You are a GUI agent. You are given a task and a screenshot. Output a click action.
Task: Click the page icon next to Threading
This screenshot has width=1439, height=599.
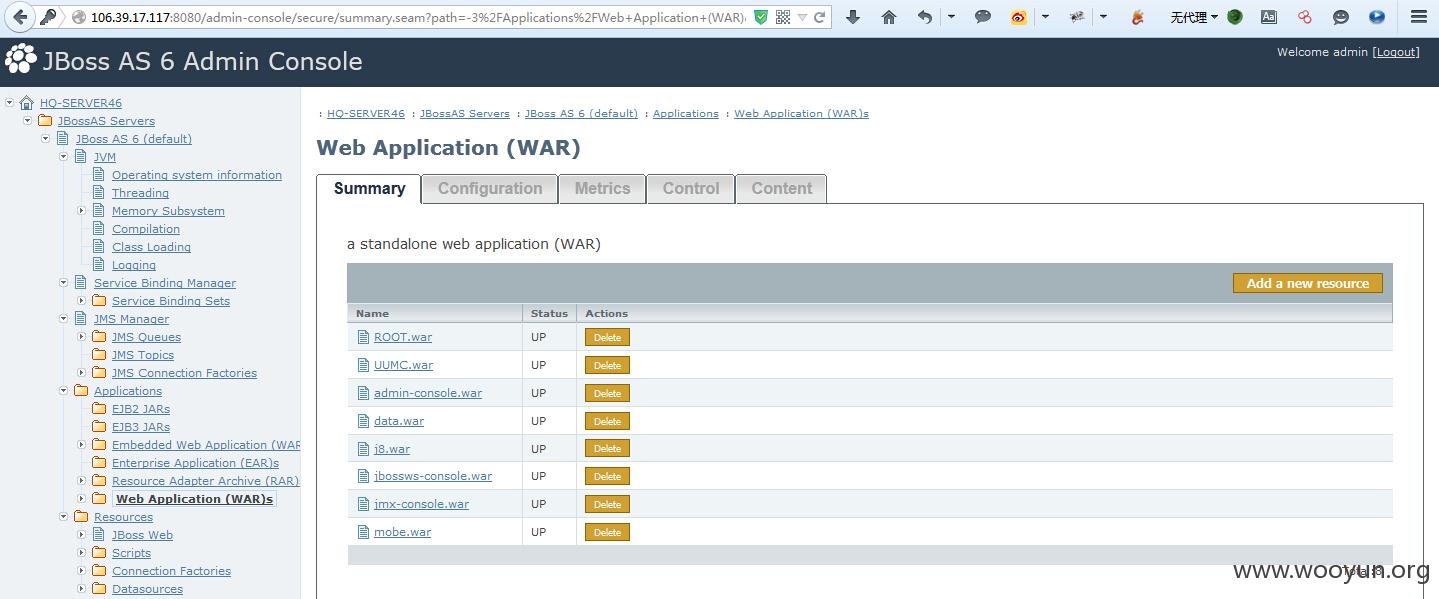click(99, 192)
